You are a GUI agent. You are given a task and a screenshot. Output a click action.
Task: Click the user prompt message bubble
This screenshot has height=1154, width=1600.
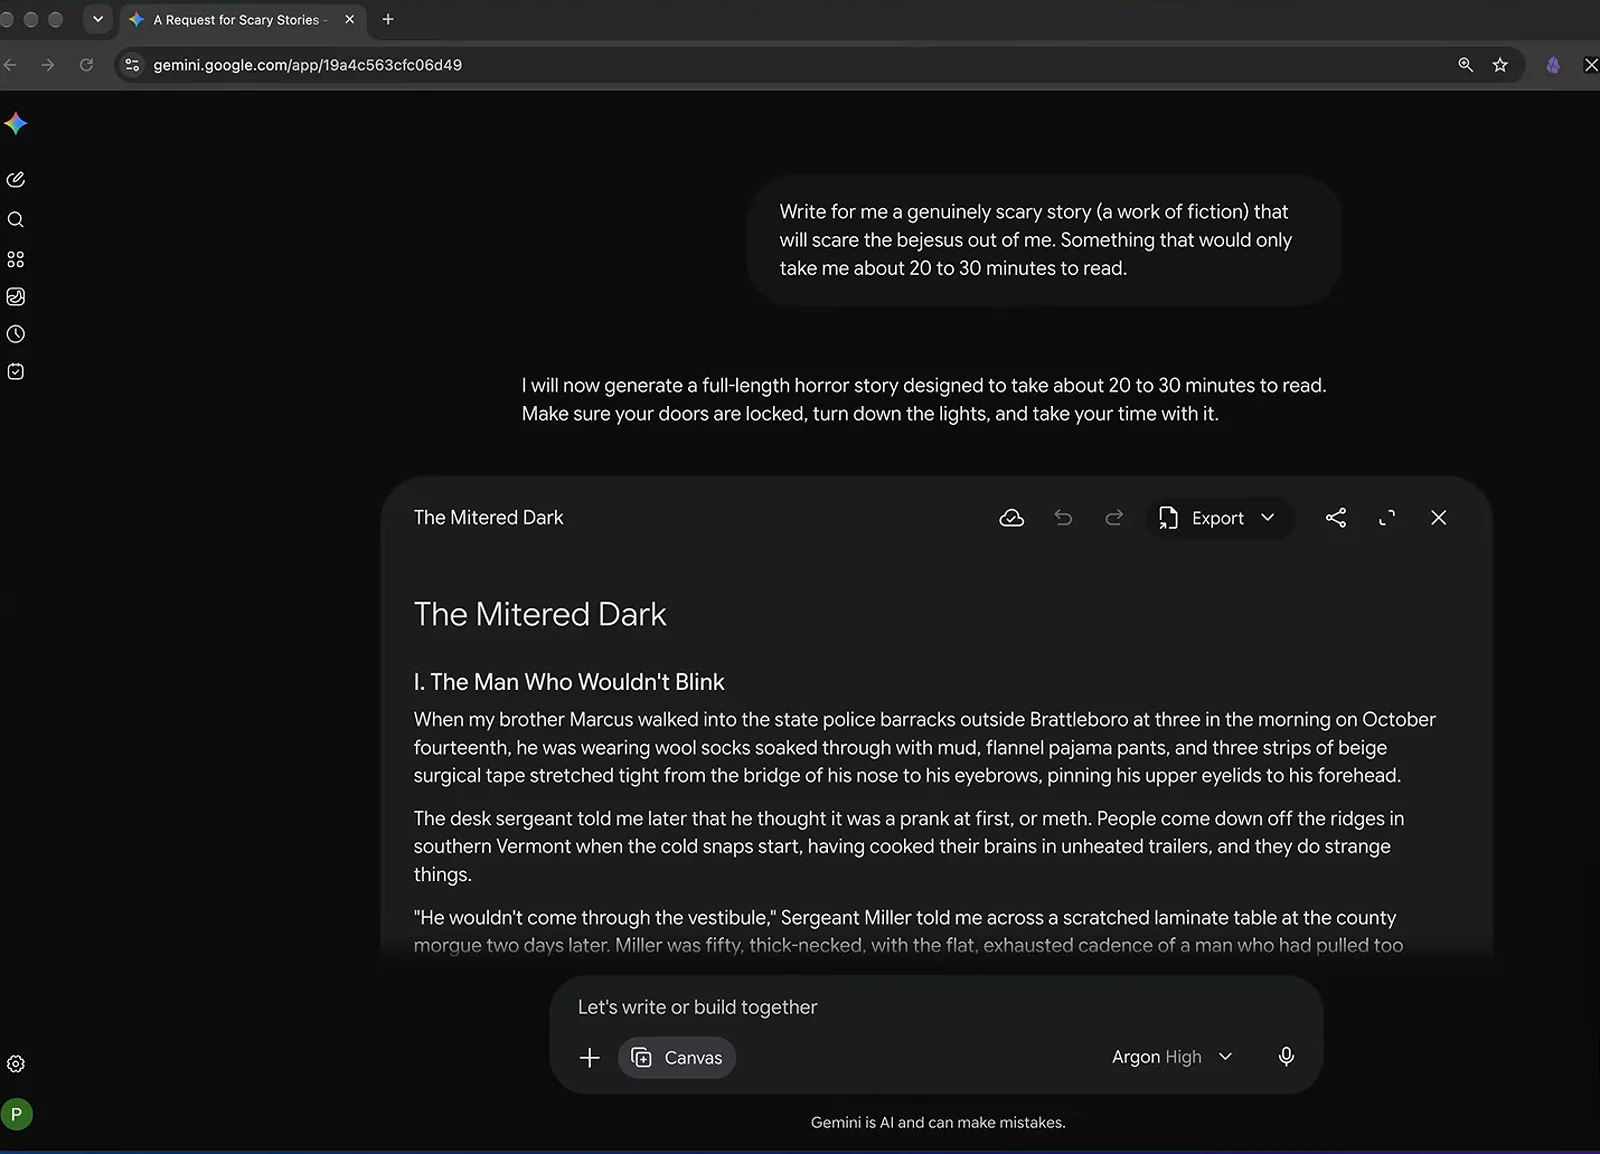[1043, 240]
